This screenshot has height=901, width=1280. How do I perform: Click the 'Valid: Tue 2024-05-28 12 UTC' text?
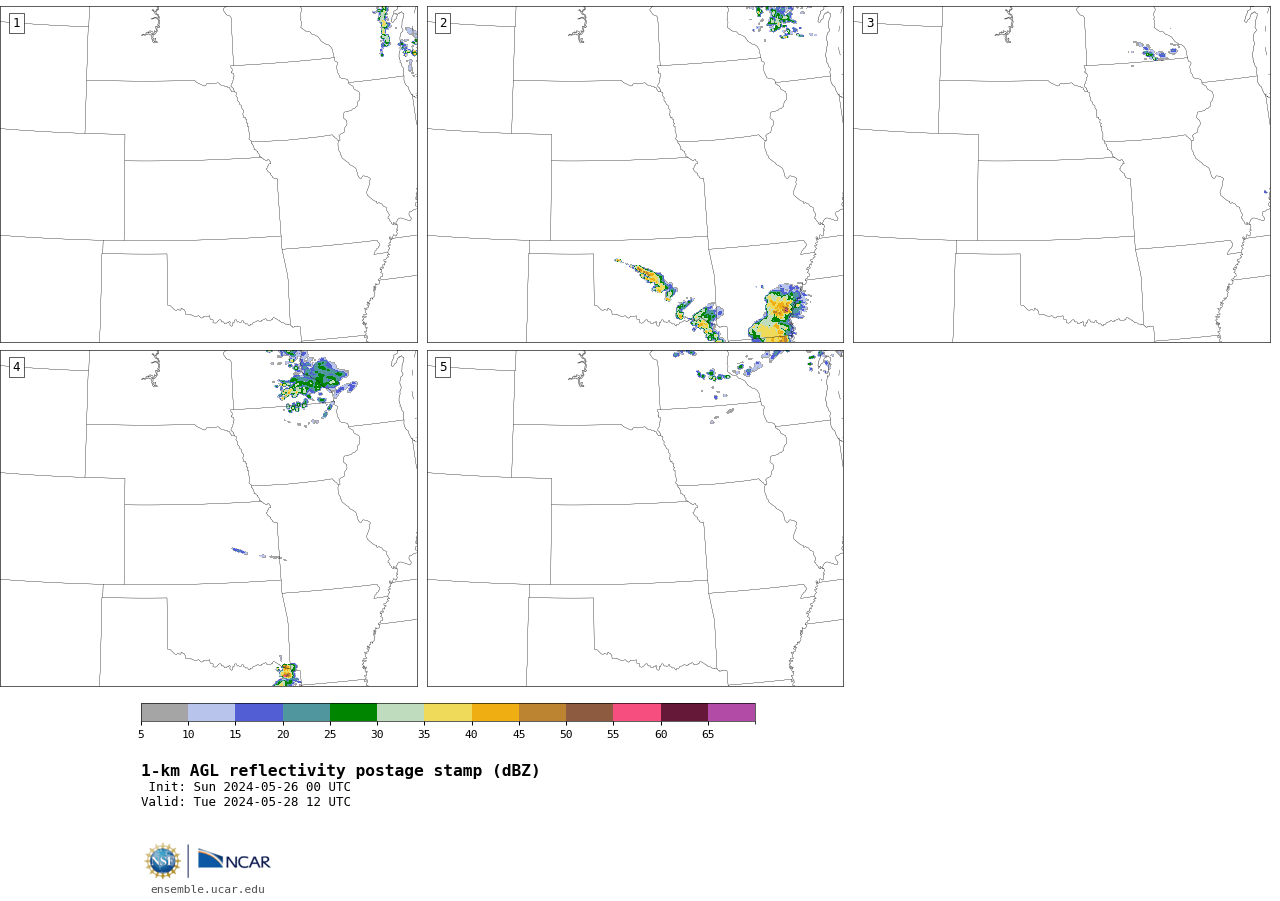click(x=246, y=802)
